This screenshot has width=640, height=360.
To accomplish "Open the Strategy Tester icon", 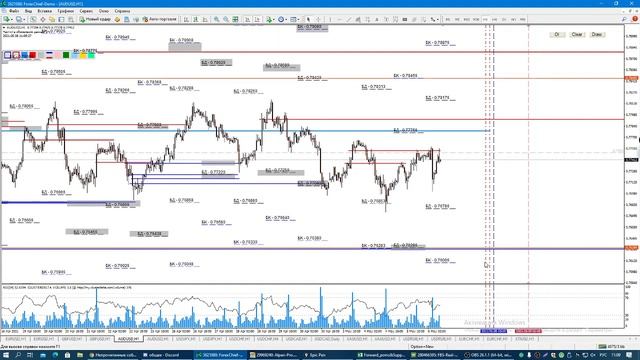I will 71,19.
